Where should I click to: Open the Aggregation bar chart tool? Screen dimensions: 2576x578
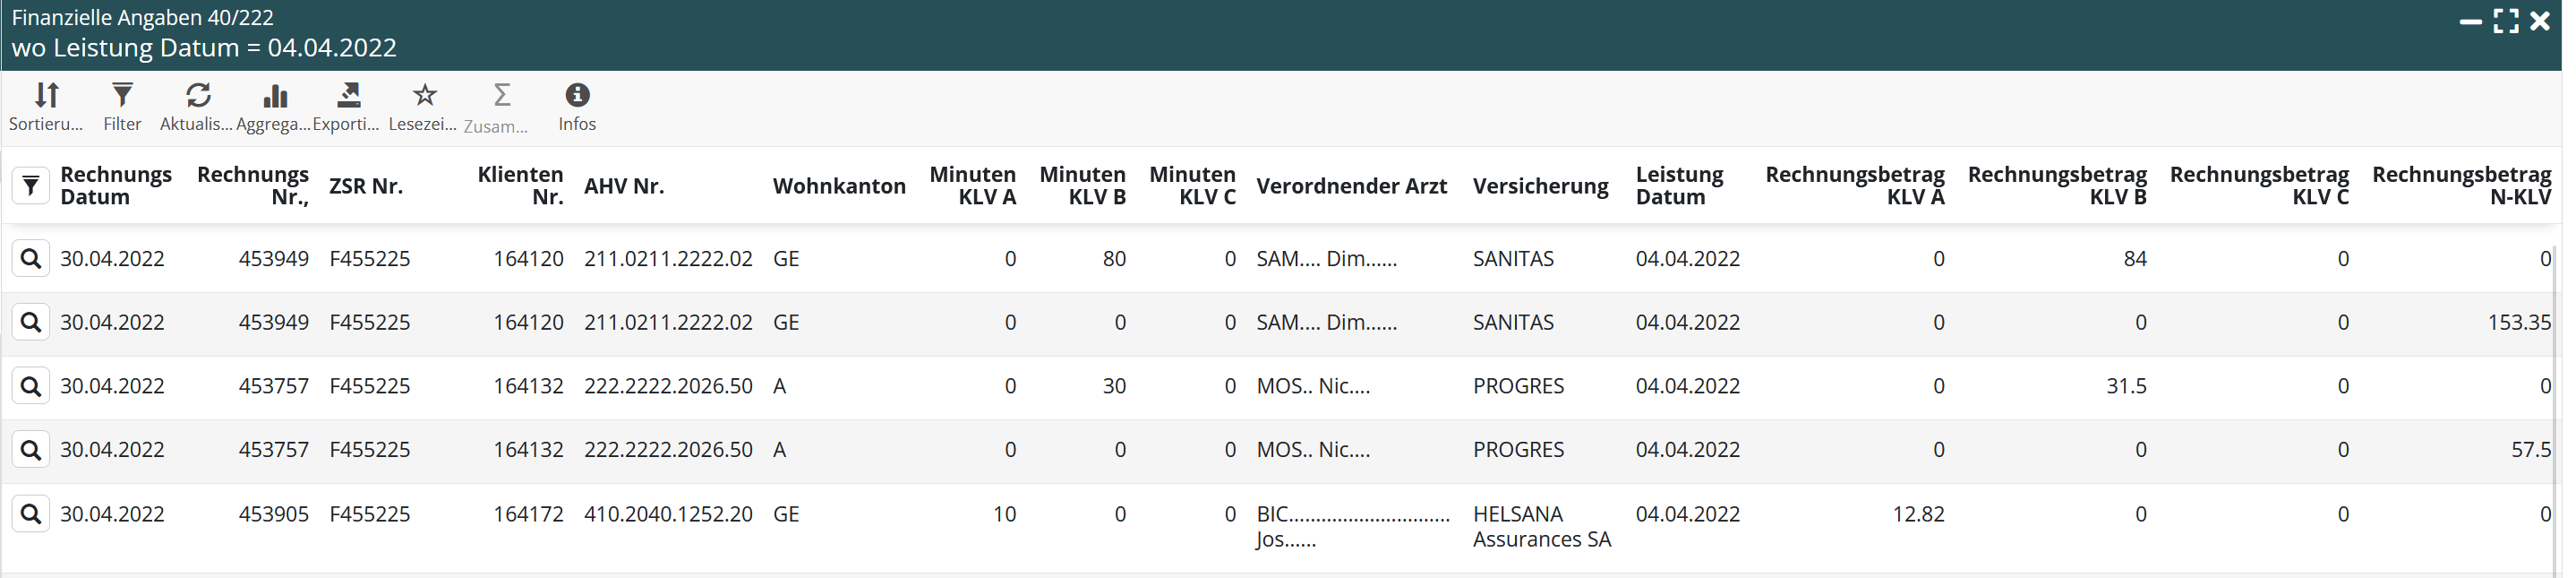pyautogui.click(x=273, y=106)
